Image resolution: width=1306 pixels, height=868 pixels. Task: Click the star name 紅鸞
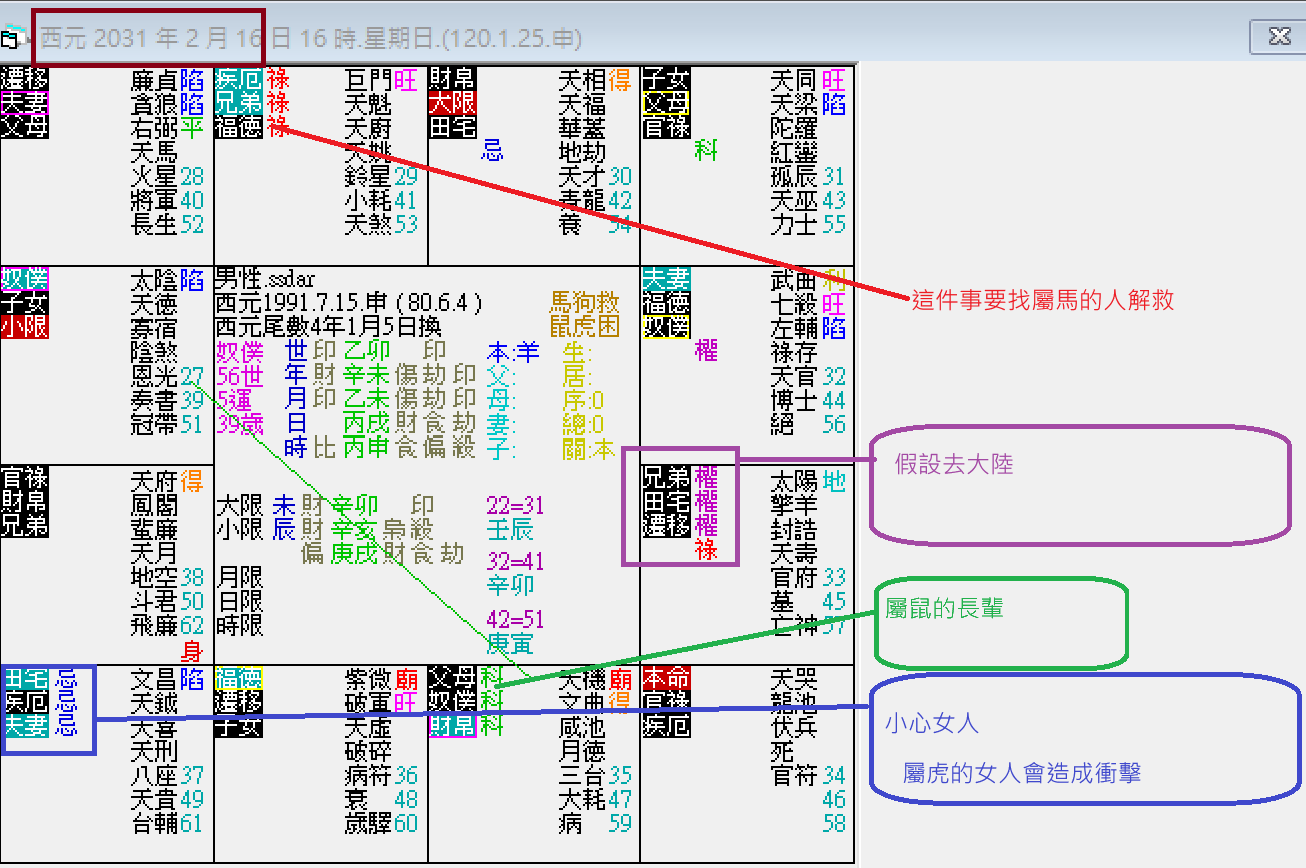795,152
